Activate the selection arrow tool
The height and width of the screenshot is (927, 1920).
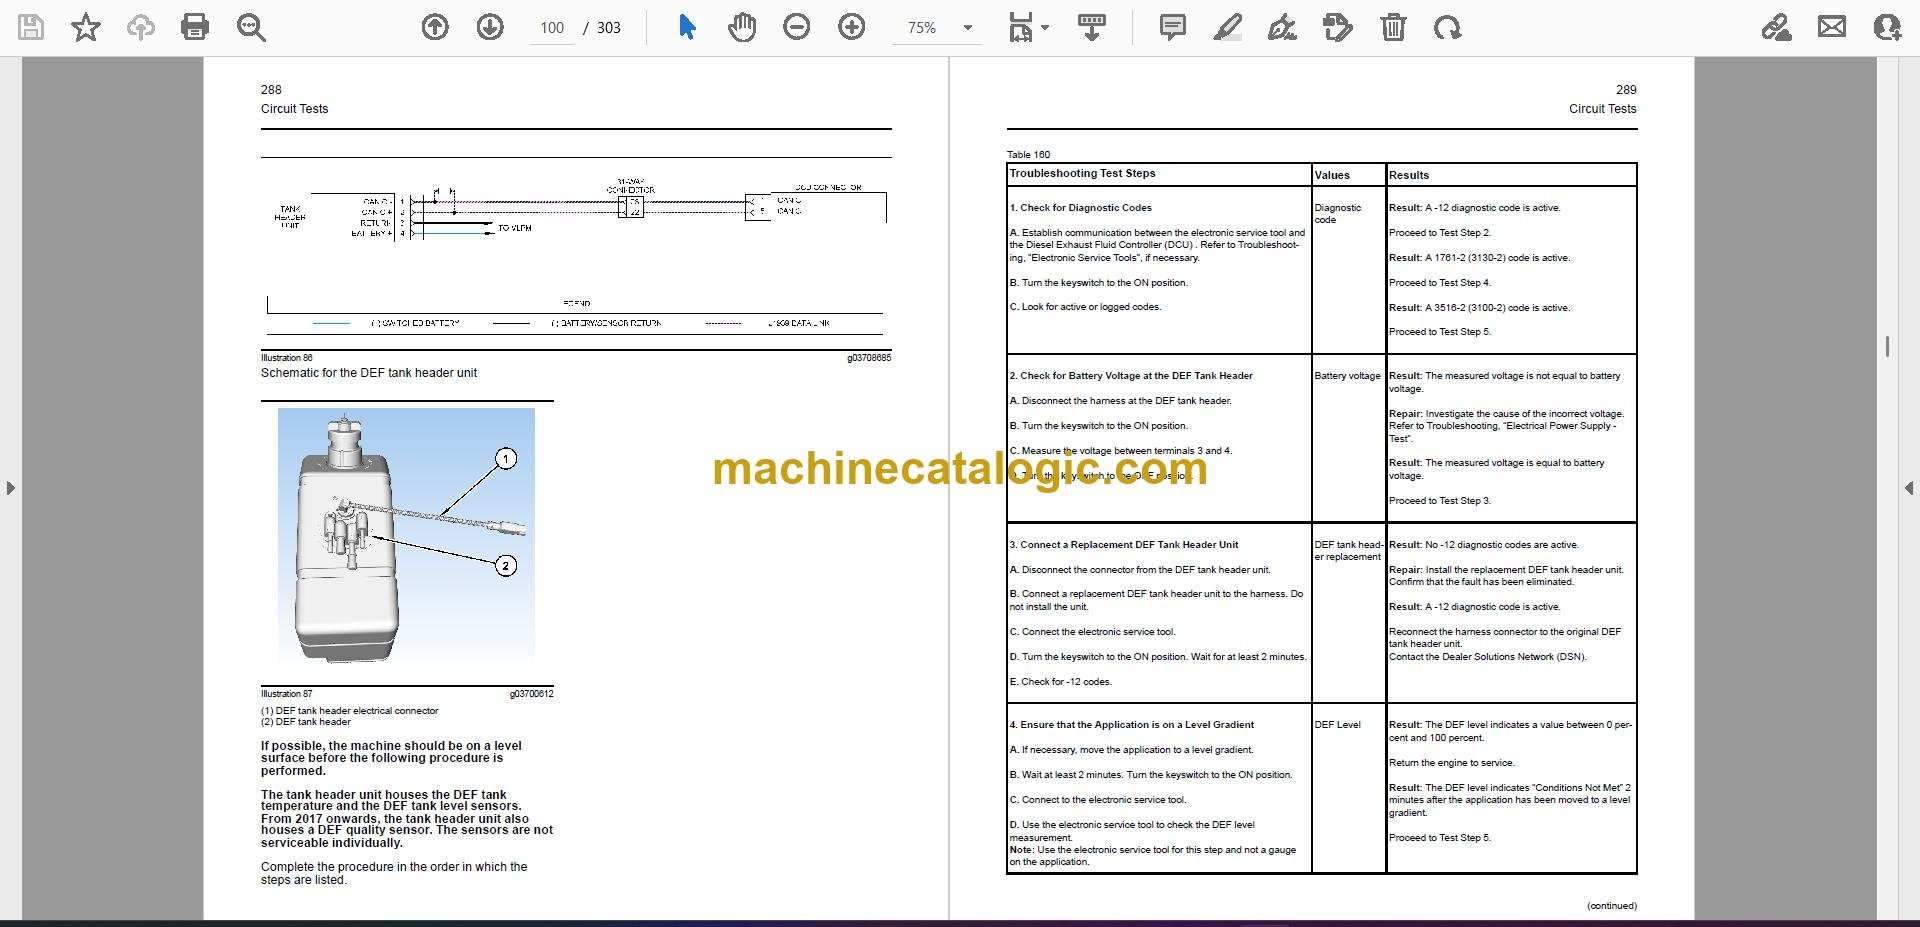pos(687,27)
